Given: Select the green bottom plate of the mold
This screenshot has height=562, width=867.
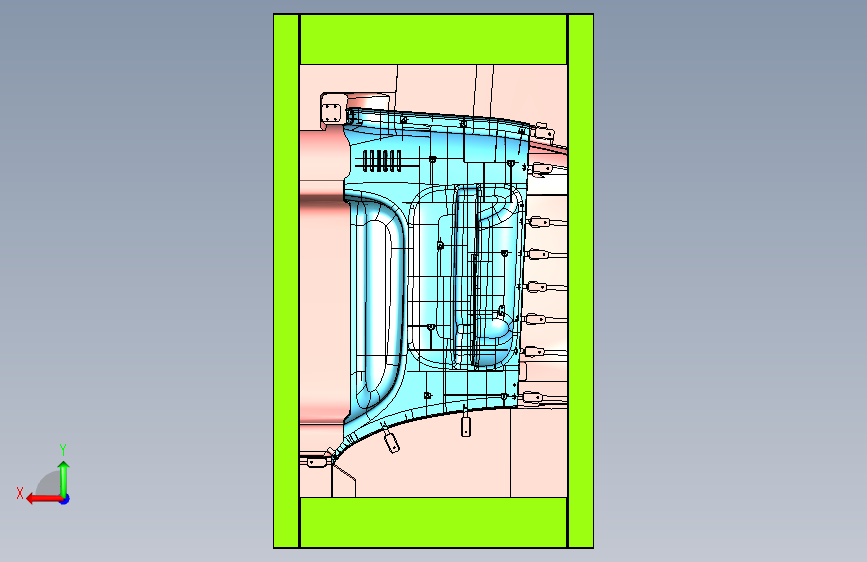Looking at the screenshot, I should coord(434,522).
